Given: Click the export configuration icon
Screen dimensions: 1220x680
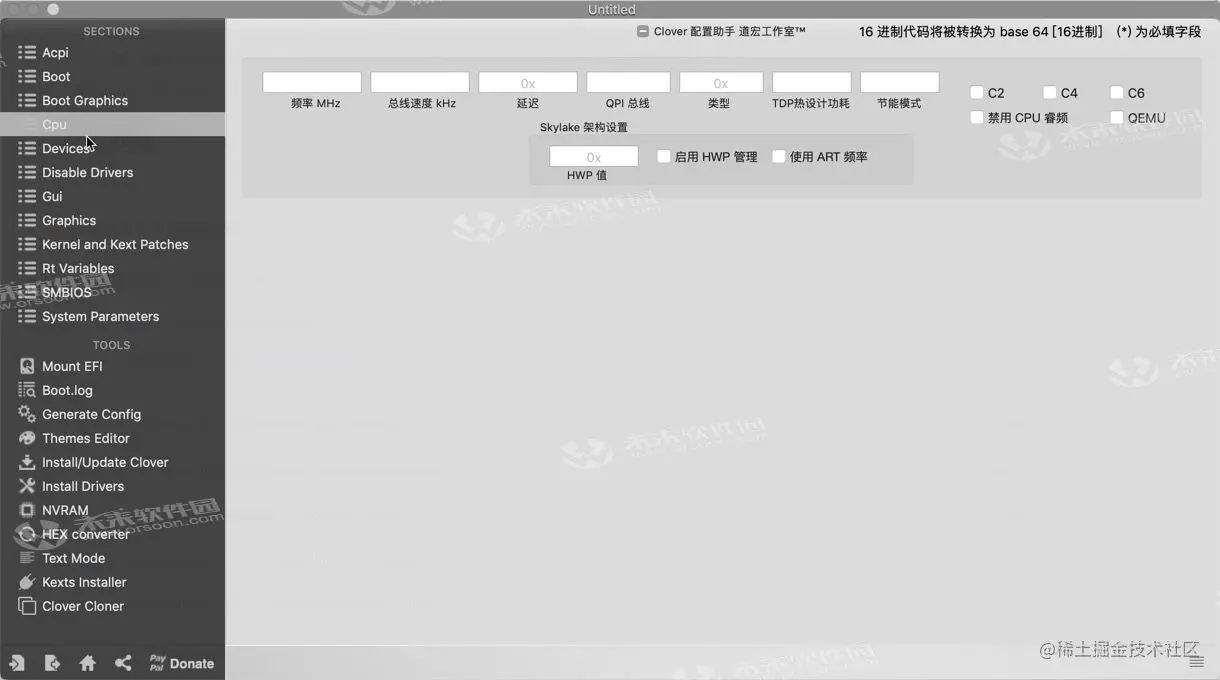Looking at the screenshot, I should tap(52, 663).
